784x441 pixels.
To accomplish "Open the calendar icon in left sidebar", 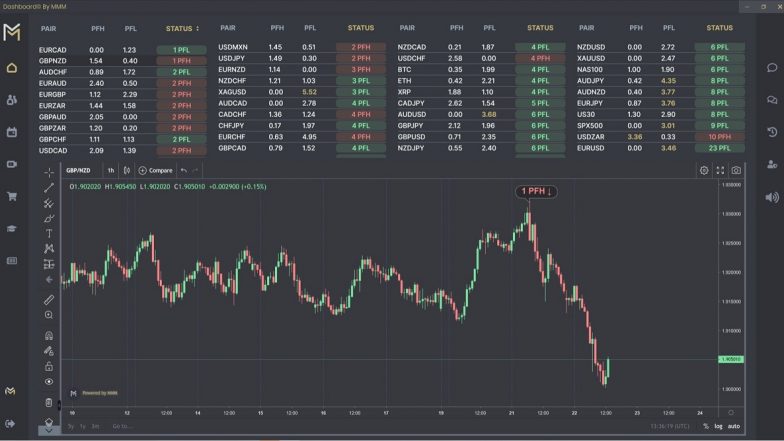I will pos(12,132).
